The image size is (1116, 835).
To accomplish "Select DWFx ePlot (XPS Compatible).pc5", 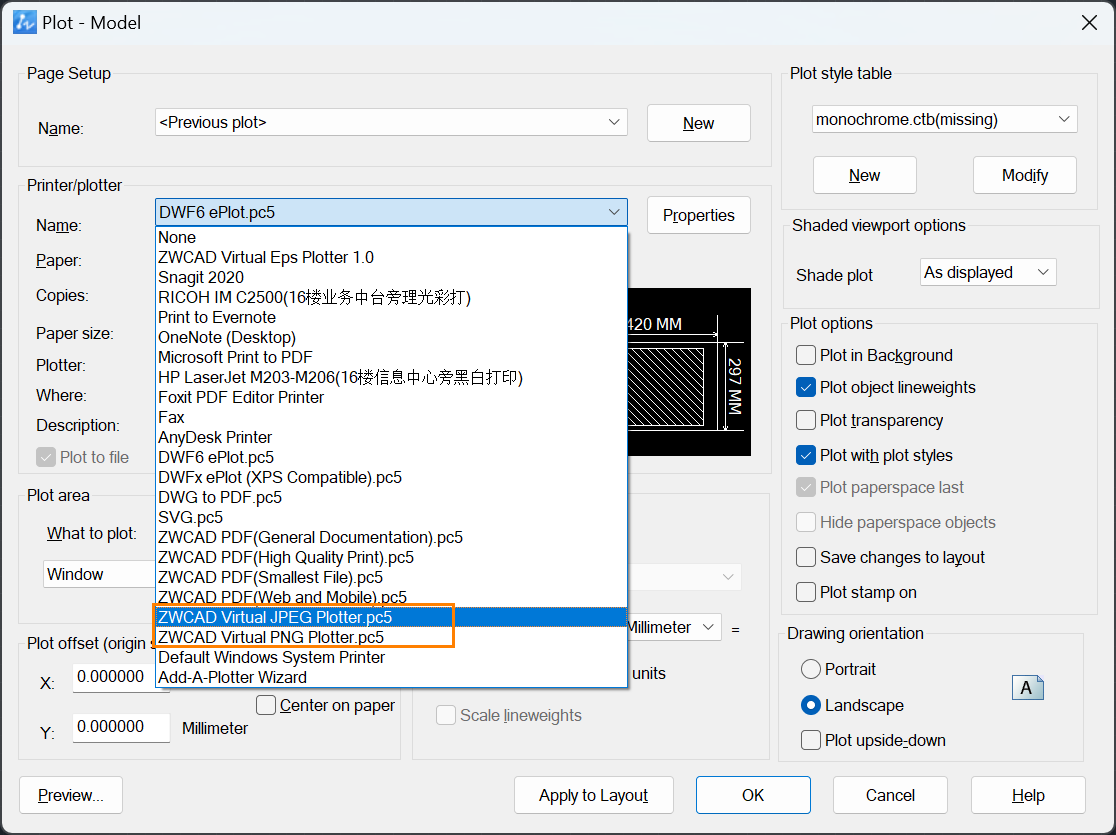I will pos(391,477).
